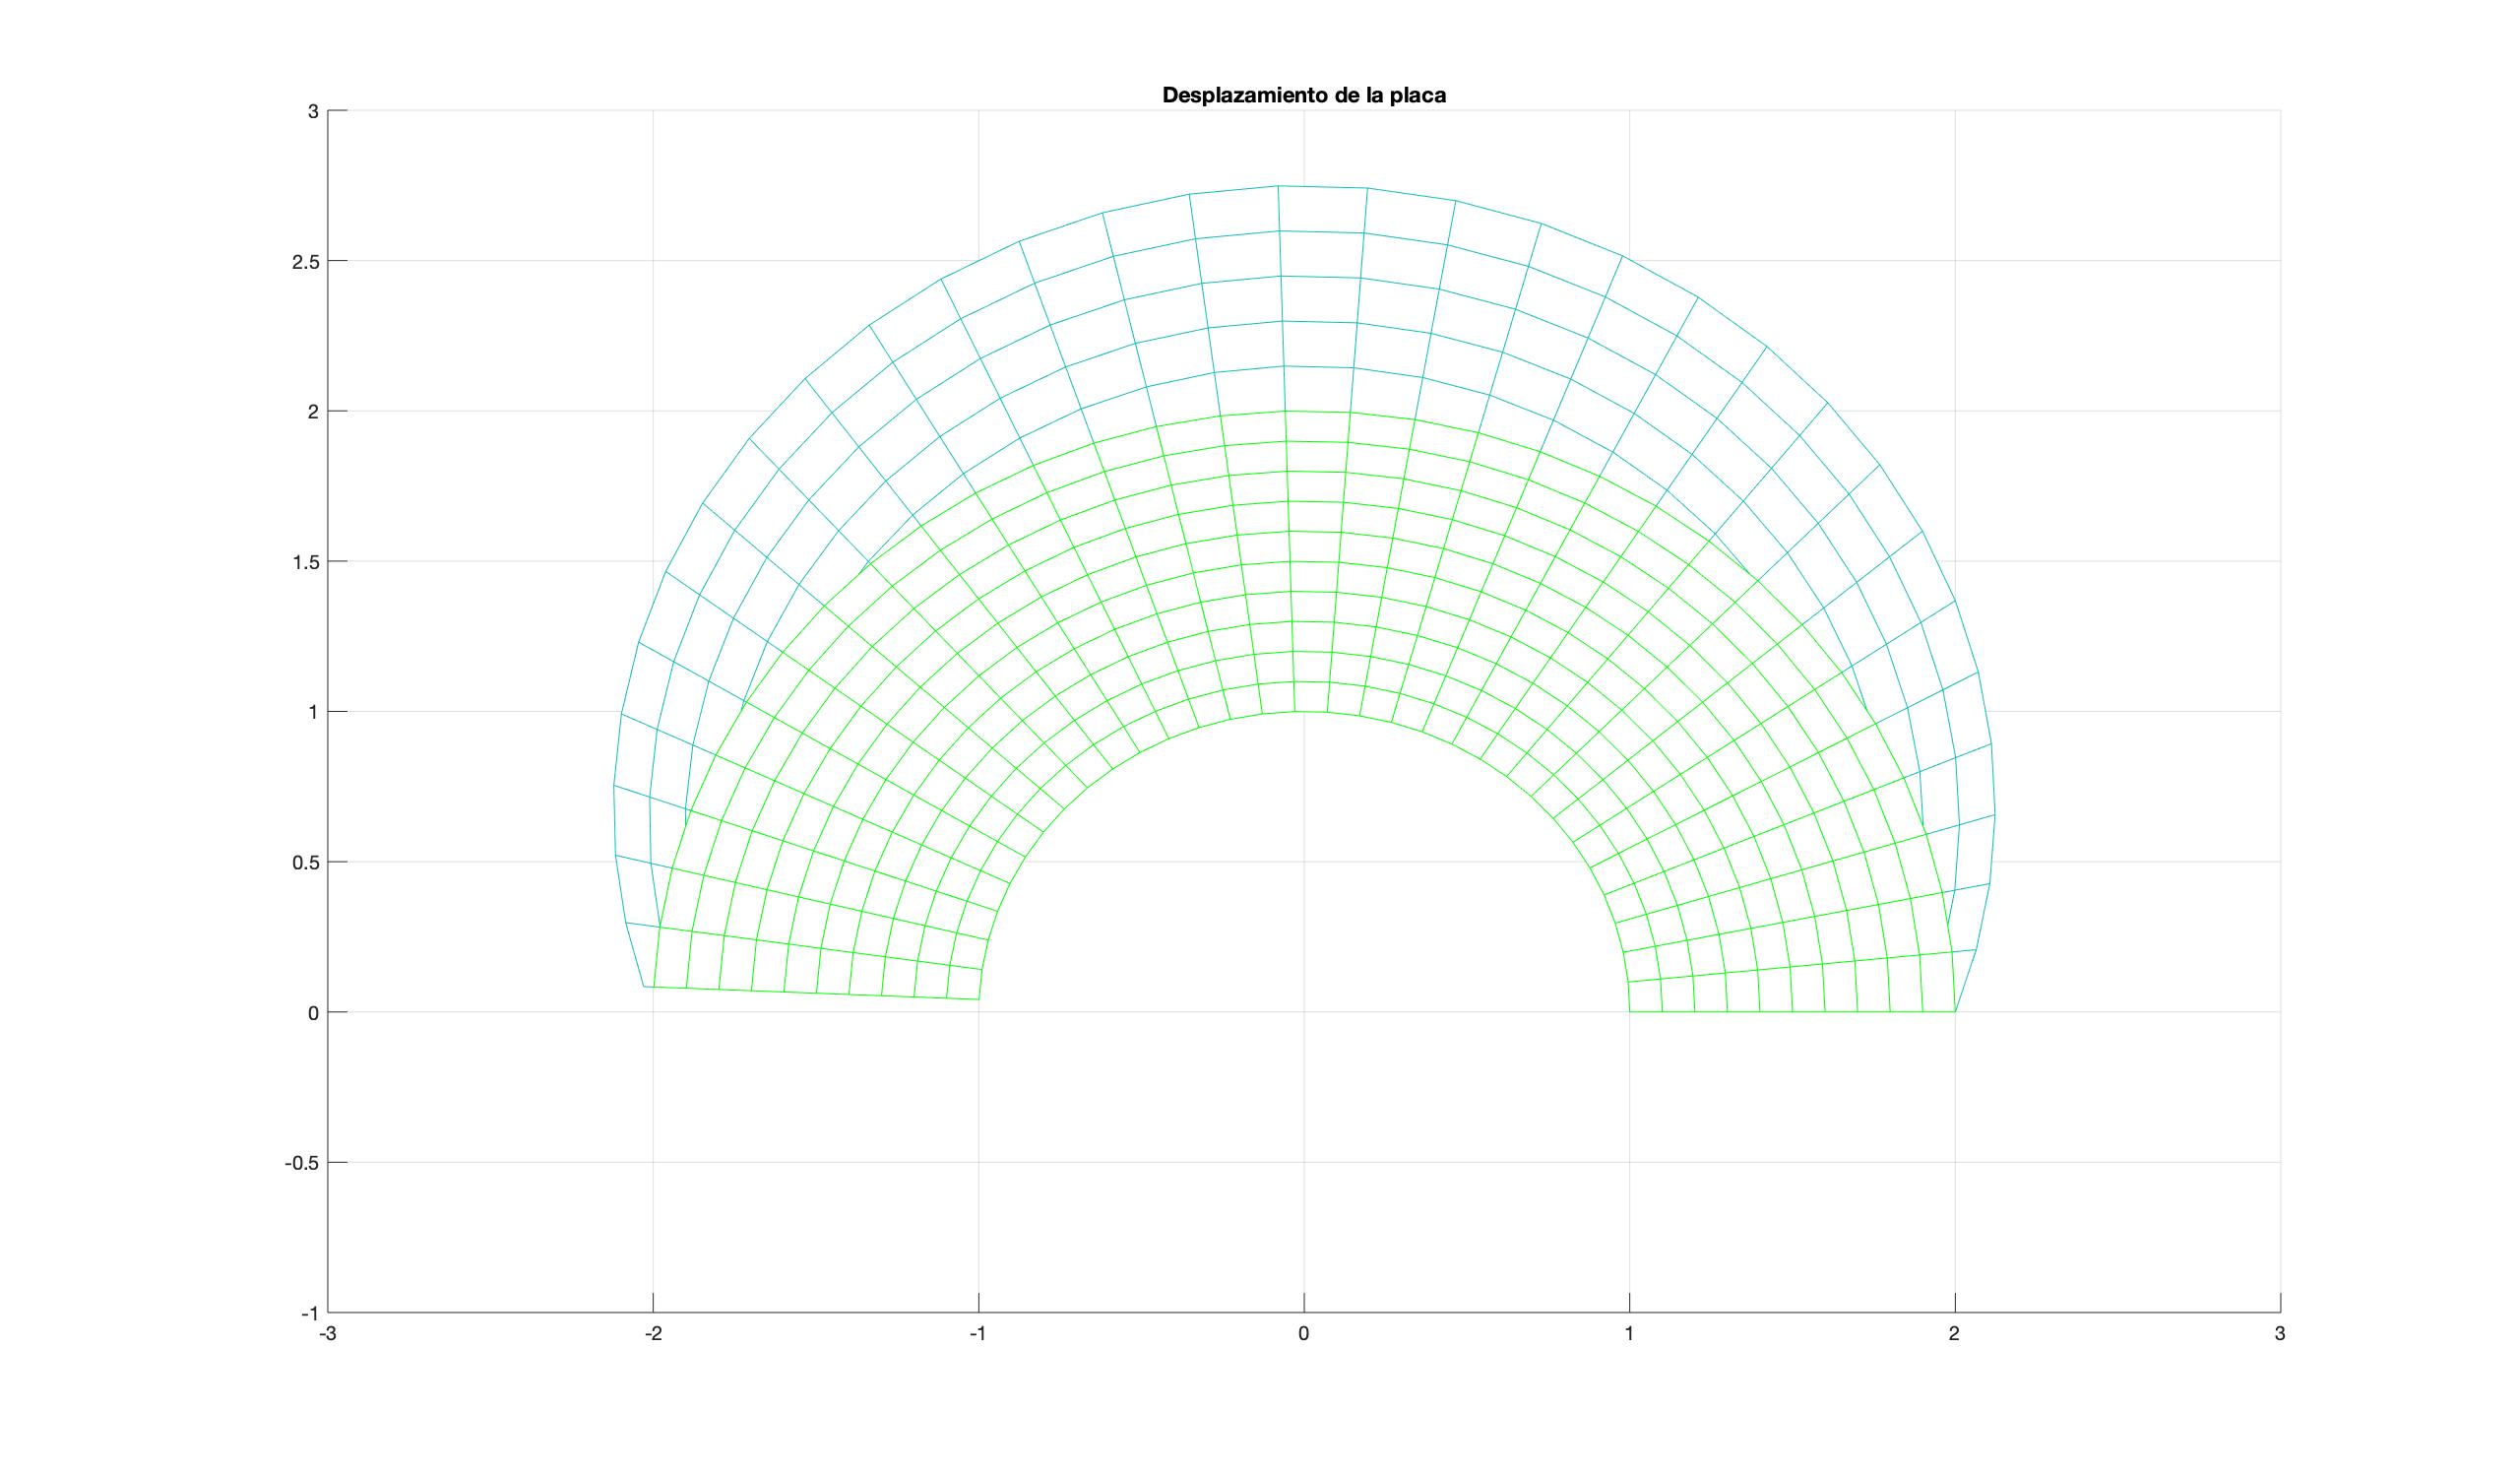Click the y-axis tick label 0
This screenshot has width=2520, height=1475.
pyautogui.click(x=313, y=1012)
